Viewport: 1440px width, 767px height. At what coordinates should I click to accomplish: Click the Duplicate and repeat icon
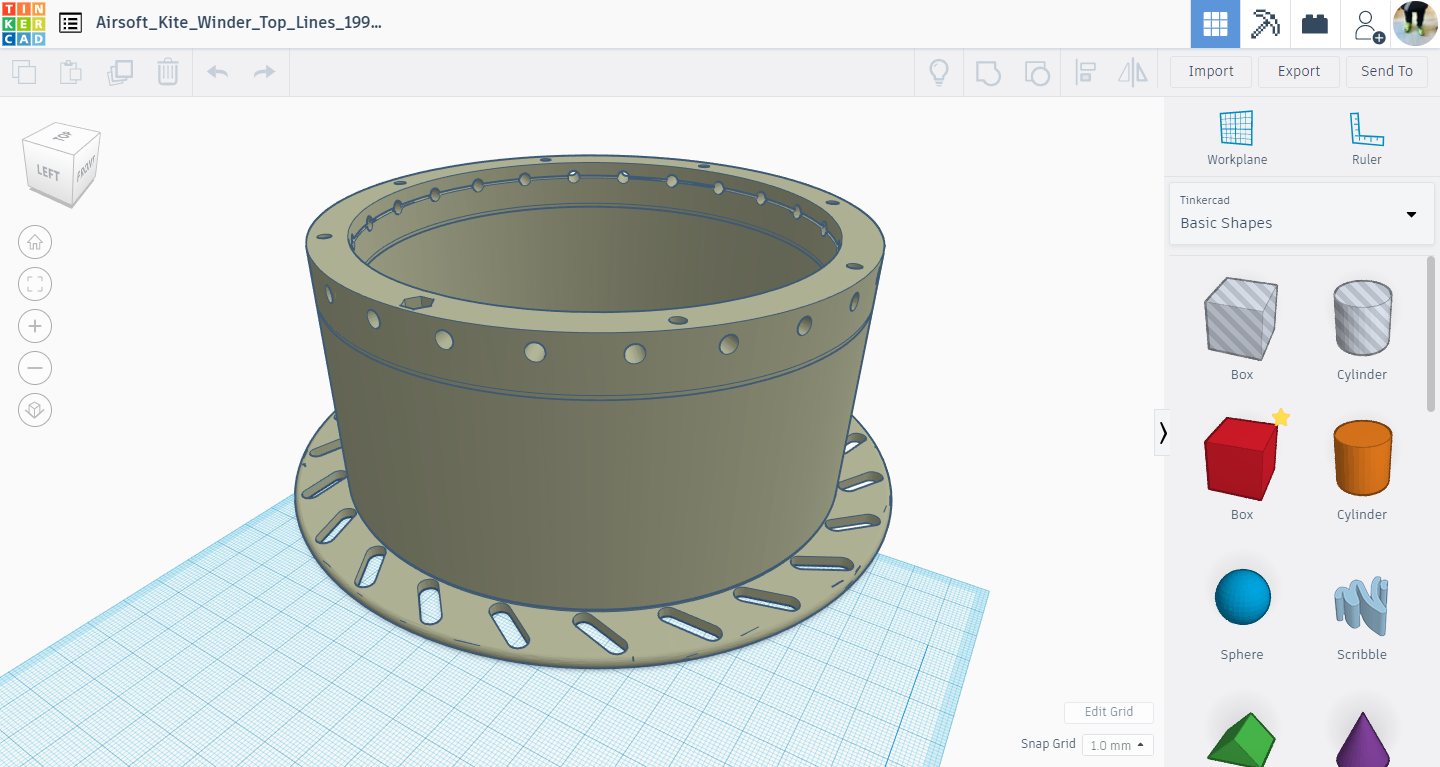point(120,72)
